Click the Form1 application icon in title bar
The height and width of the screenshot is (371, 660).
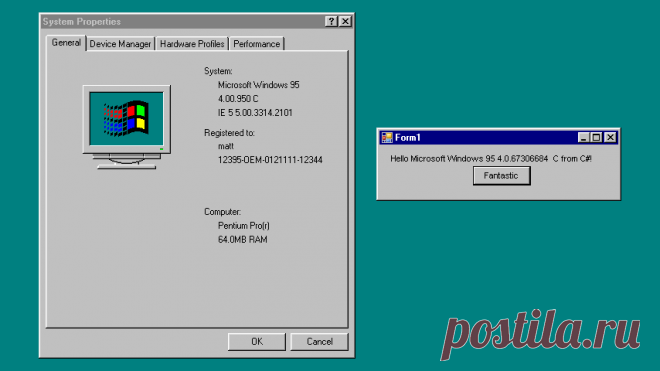point(386,138)
